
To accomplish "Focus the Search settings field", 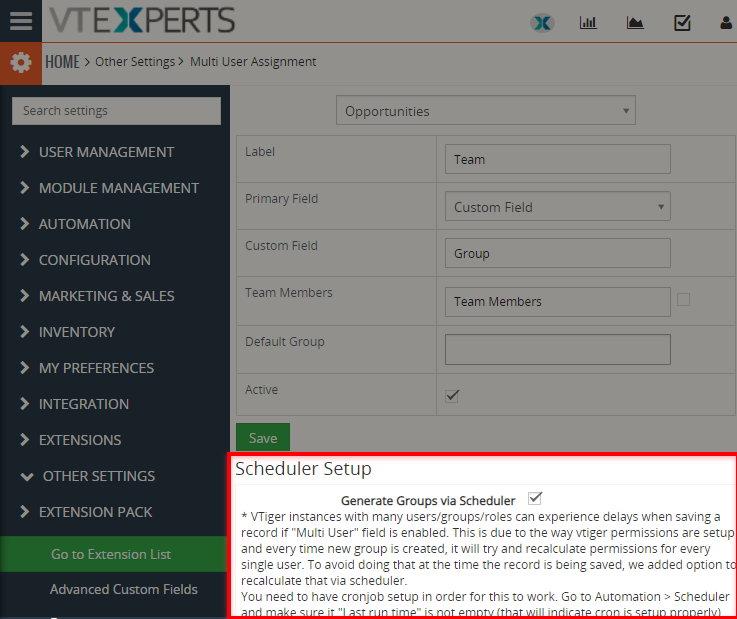I will 116,111.
